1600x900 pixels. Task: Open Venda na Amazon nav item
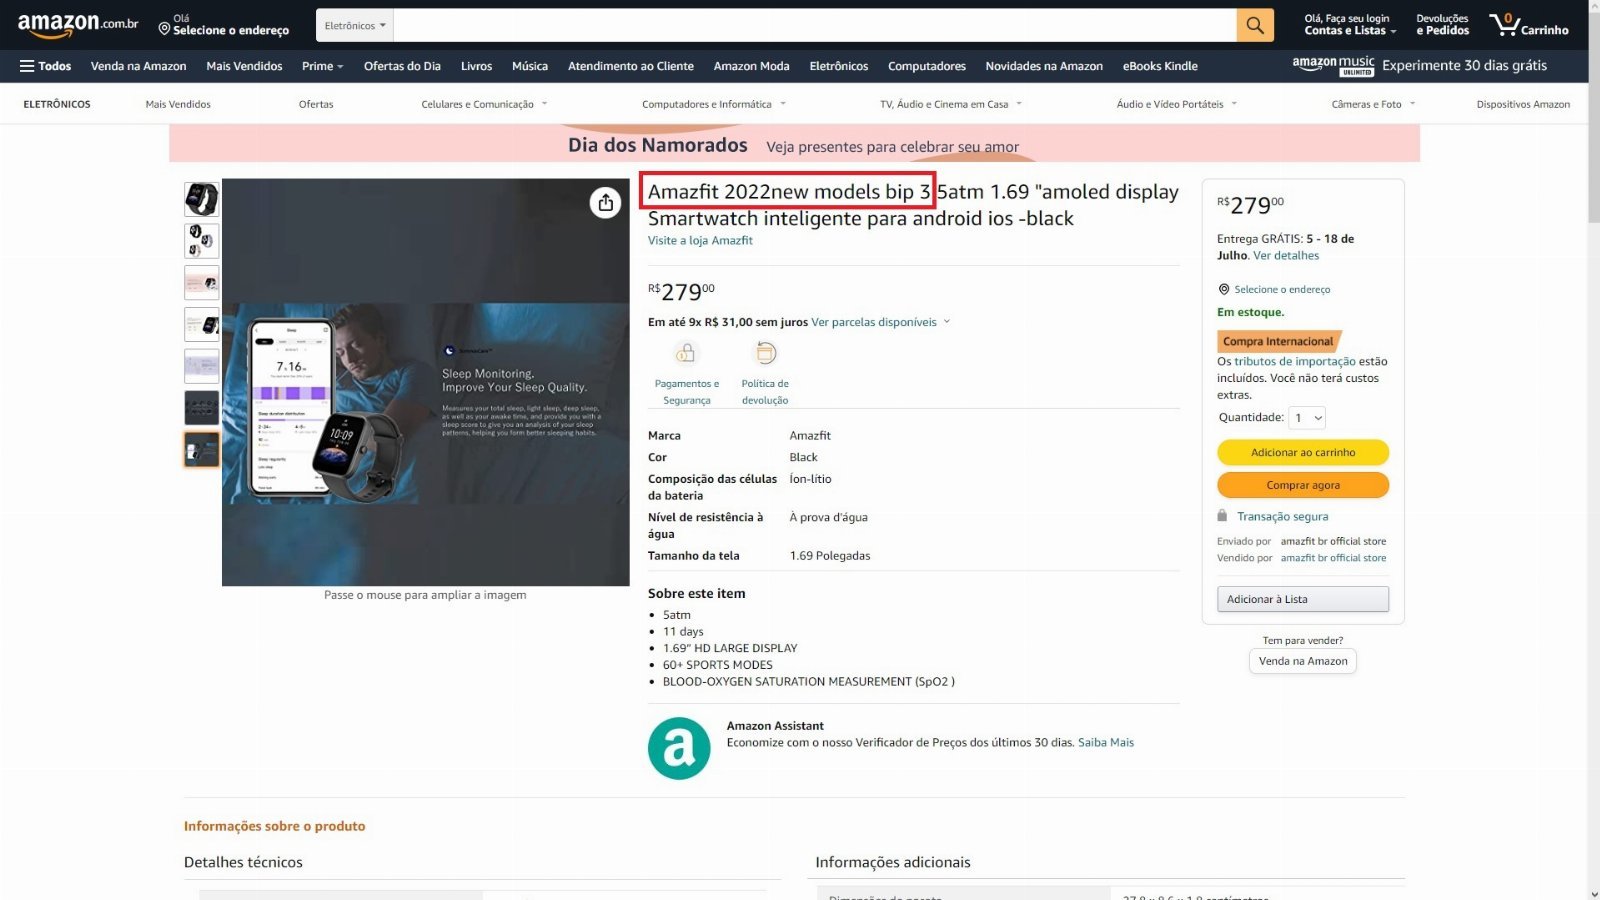pos(138,66)
